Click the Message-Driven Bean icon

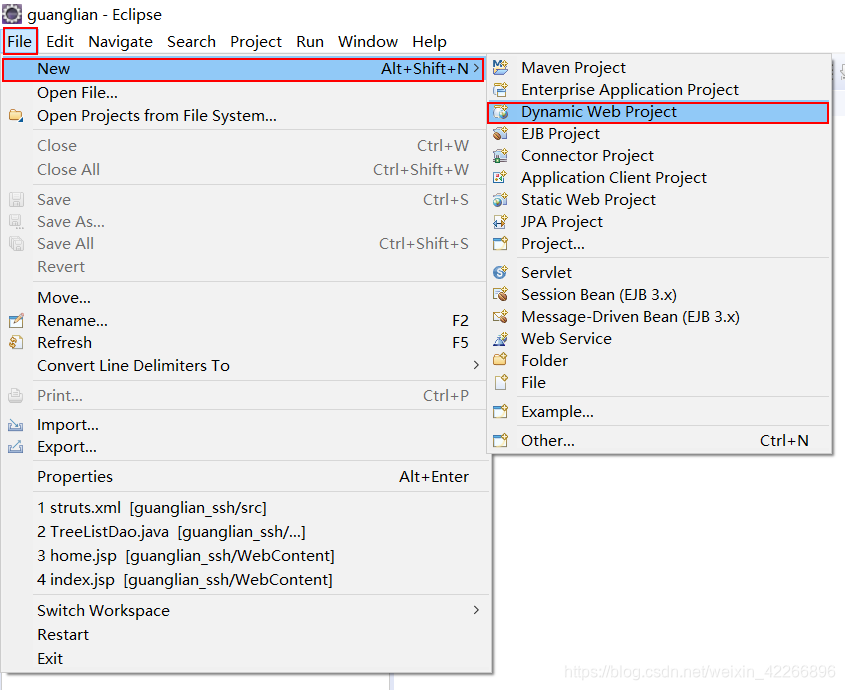500,316
